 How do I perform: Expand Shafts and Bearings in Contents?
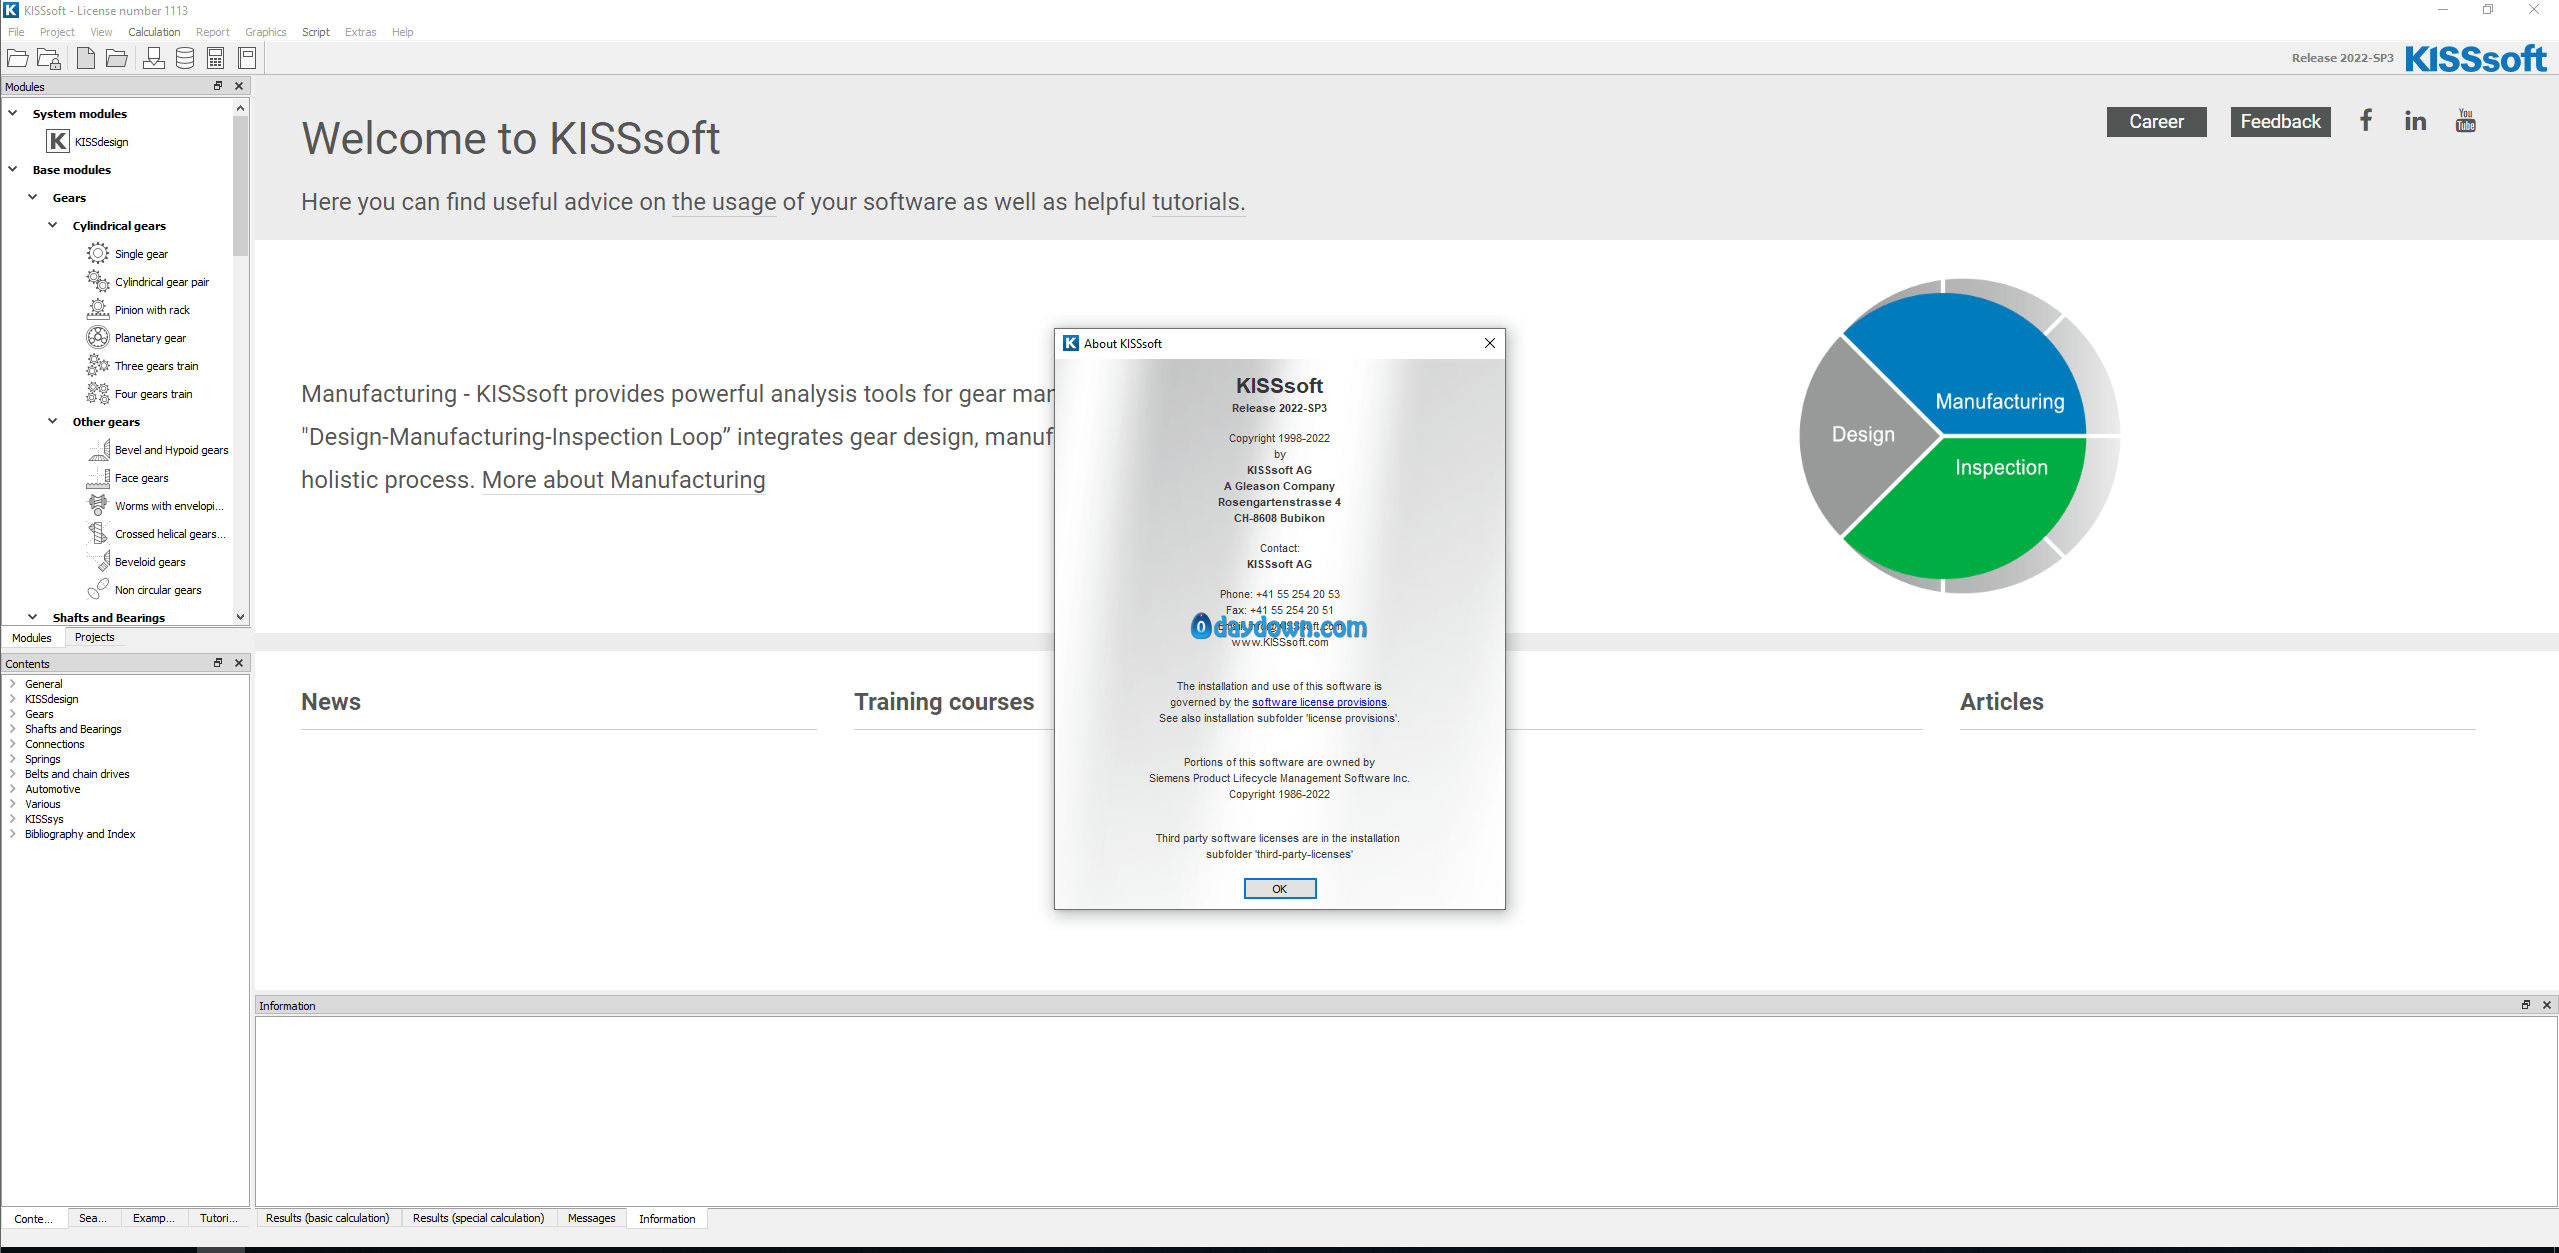click(12, 729)
